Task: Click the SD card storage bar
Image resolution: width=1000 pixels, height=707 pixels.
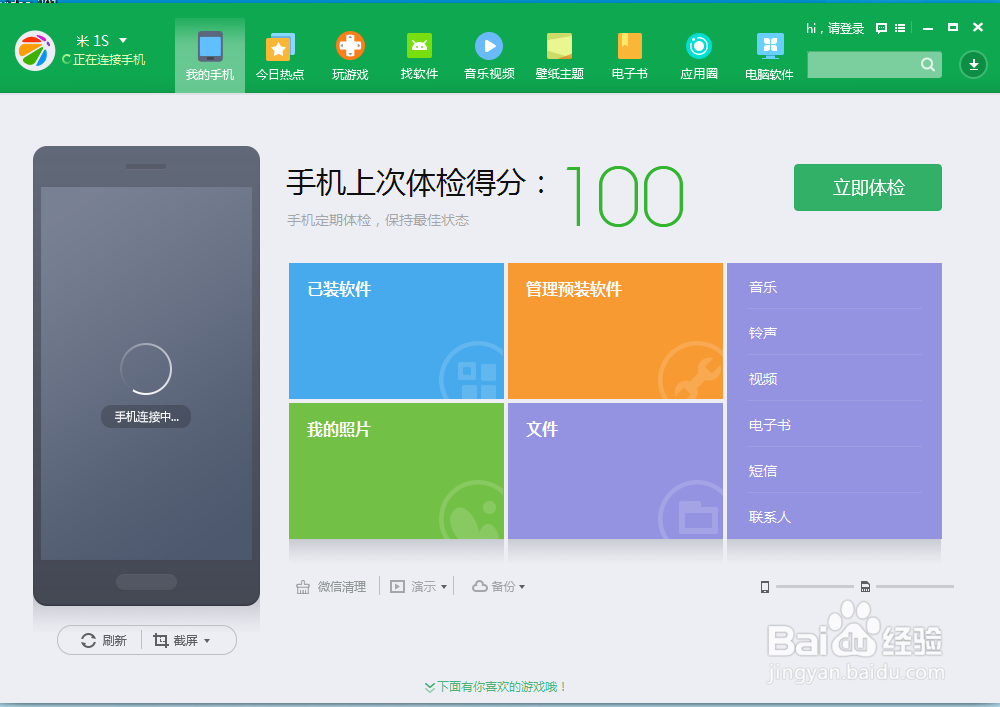Action: pos(915,587)
